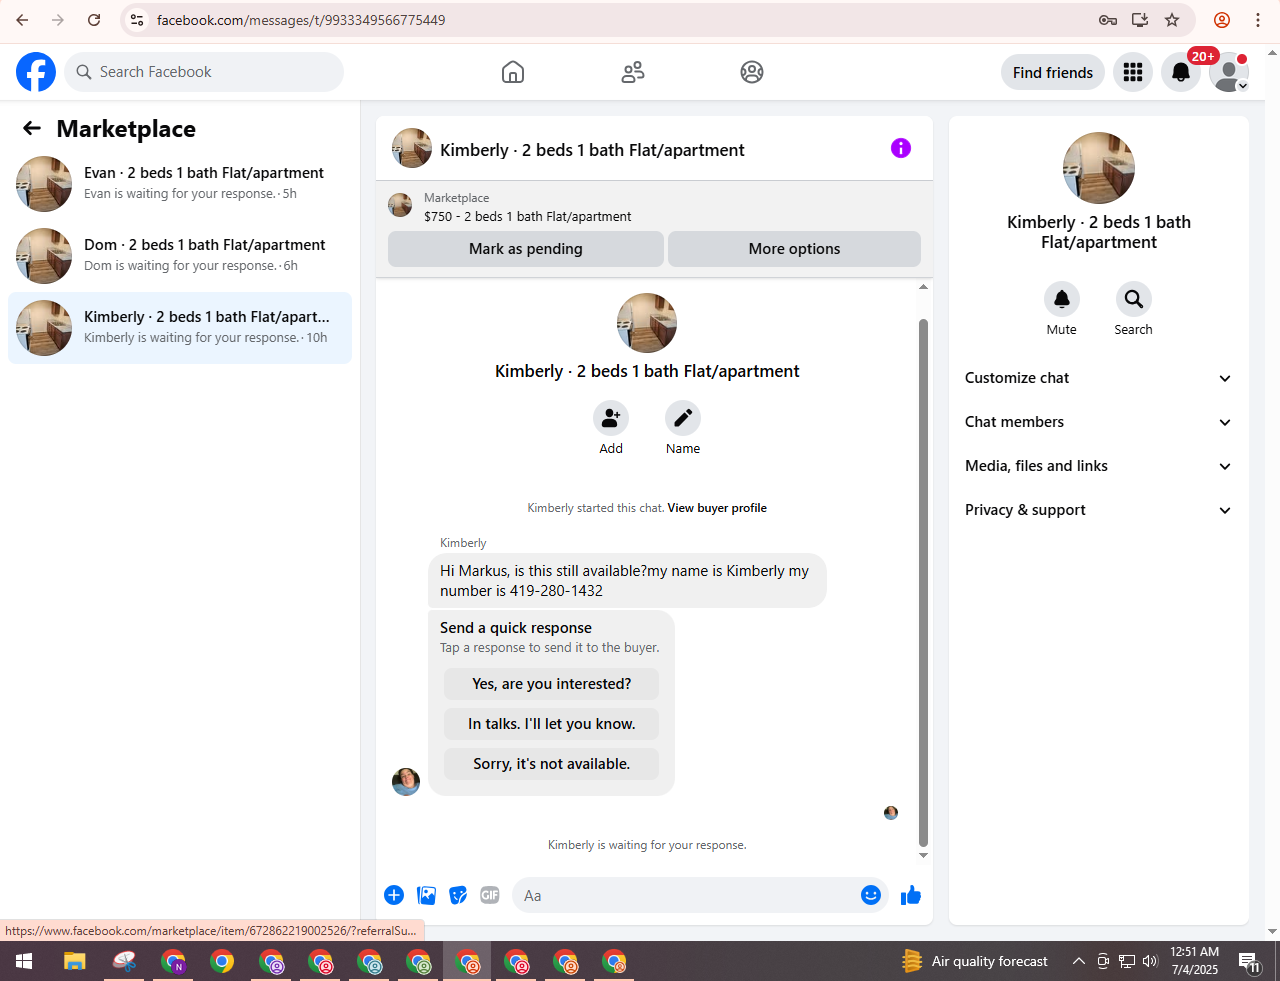Screen dimensions: 1280x981
Task: Click the Facebook logo
Action: click(36, 72)
